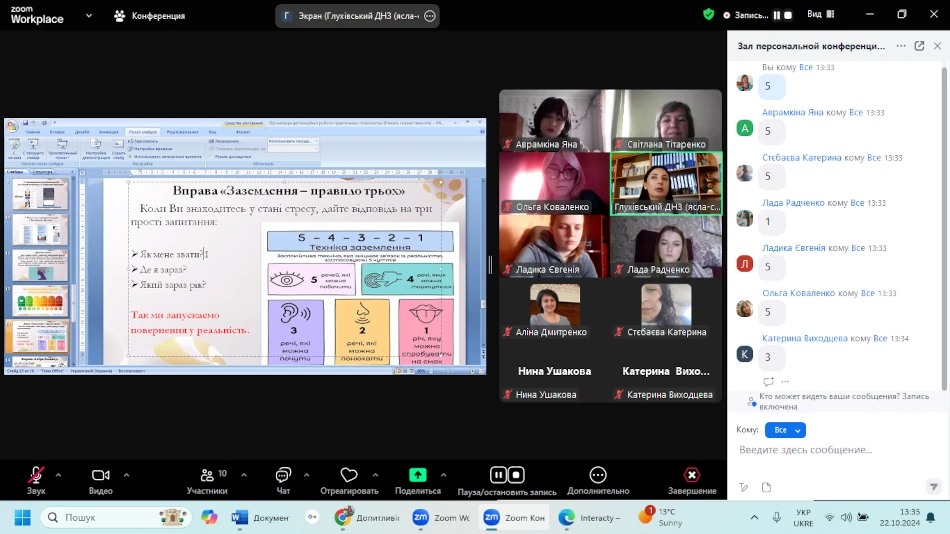
Task: Click chat panel vertical scrollbar
Action: [944, 227]
